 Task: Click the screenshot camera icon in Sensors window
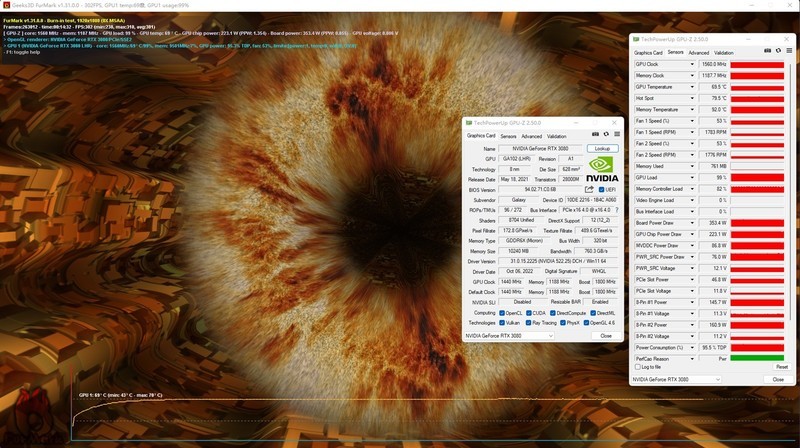[767, 51]
